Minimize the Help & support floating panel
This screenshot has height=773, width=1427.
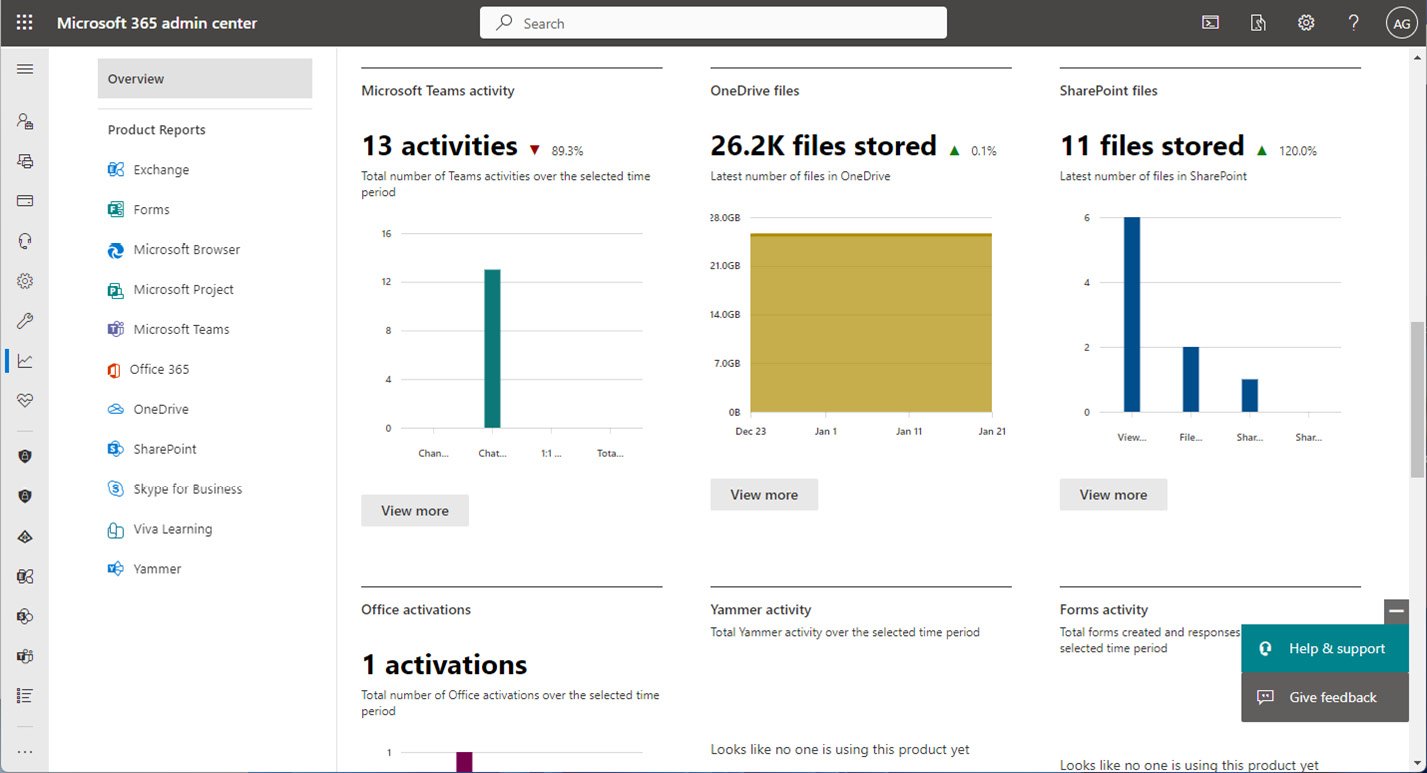[1397, 610]
